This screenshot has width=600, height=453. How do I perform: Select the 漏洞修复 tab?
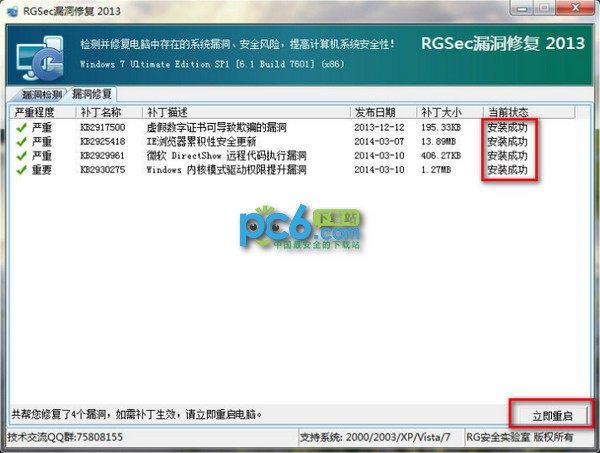(x=92, y=94)
